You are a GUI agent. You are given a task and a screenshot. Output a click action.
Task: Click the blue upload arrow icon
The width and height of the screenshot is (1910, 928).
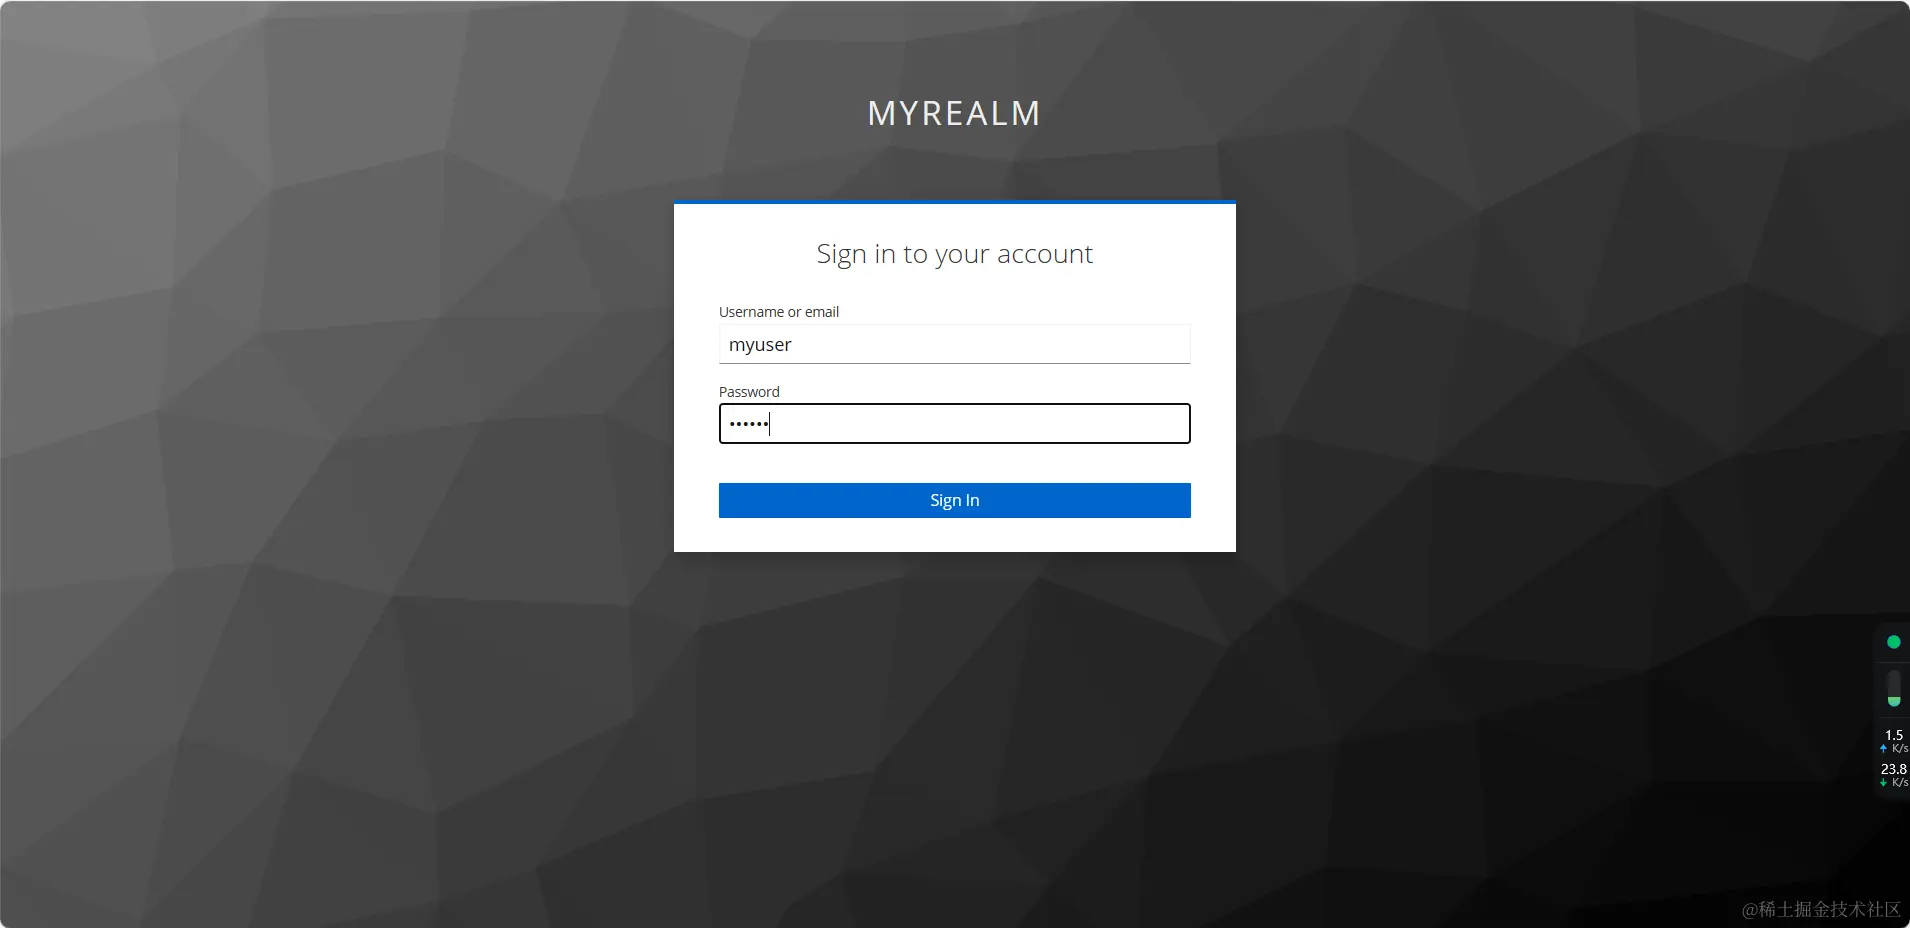coord(1883,749)
